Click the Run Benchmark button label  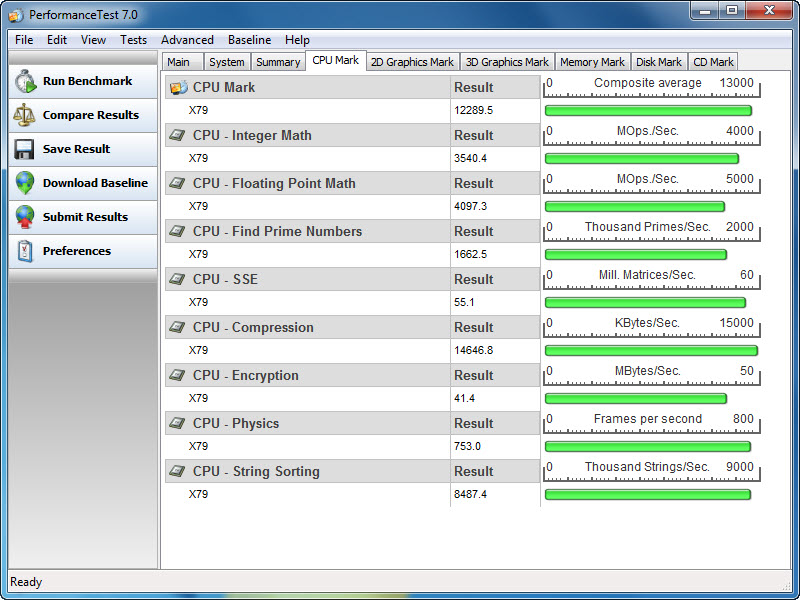pos(87,81)
